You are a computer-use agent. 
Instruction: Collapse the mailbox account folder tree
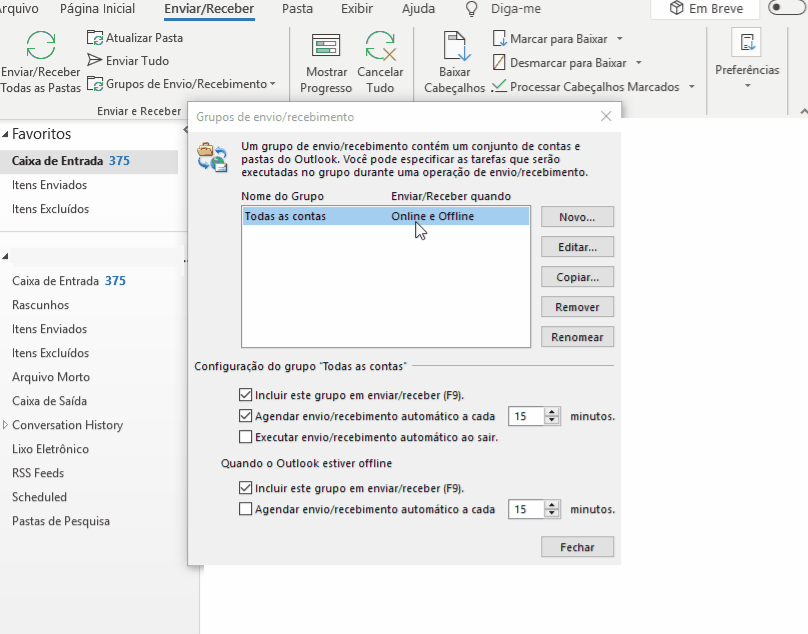pos(5,256)
